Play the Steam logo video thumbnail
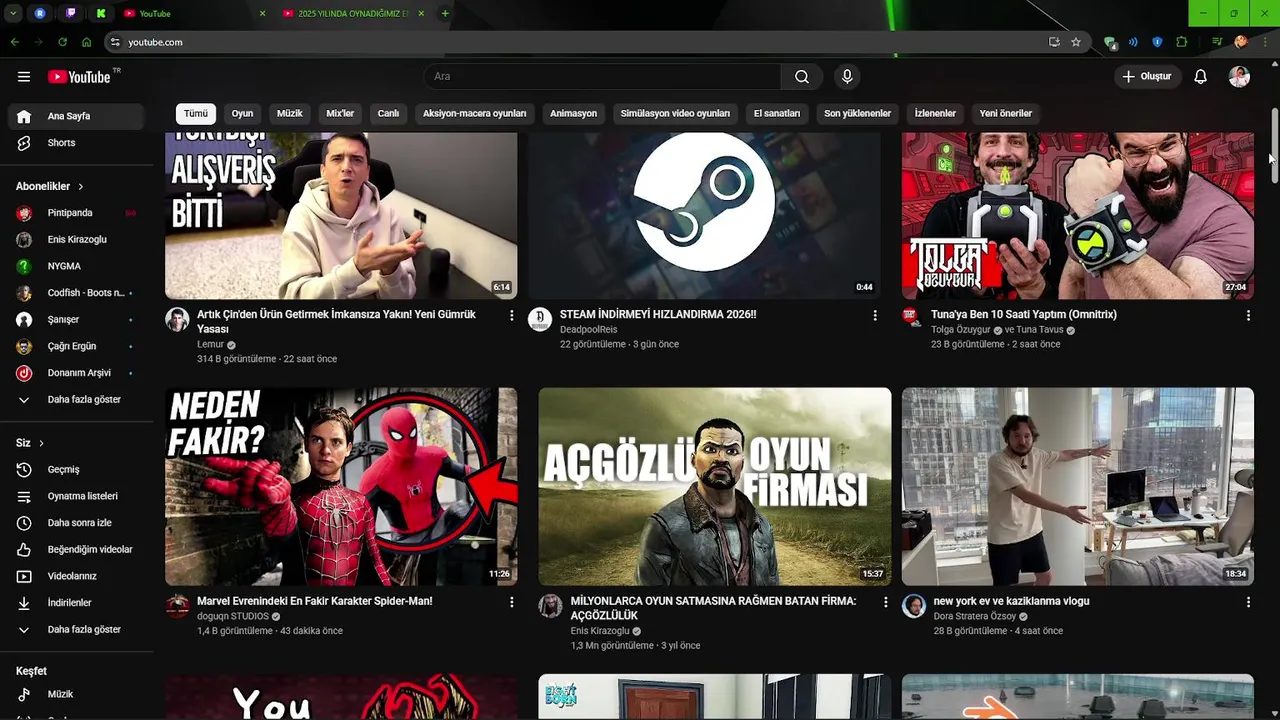 [x=704, y=215]
